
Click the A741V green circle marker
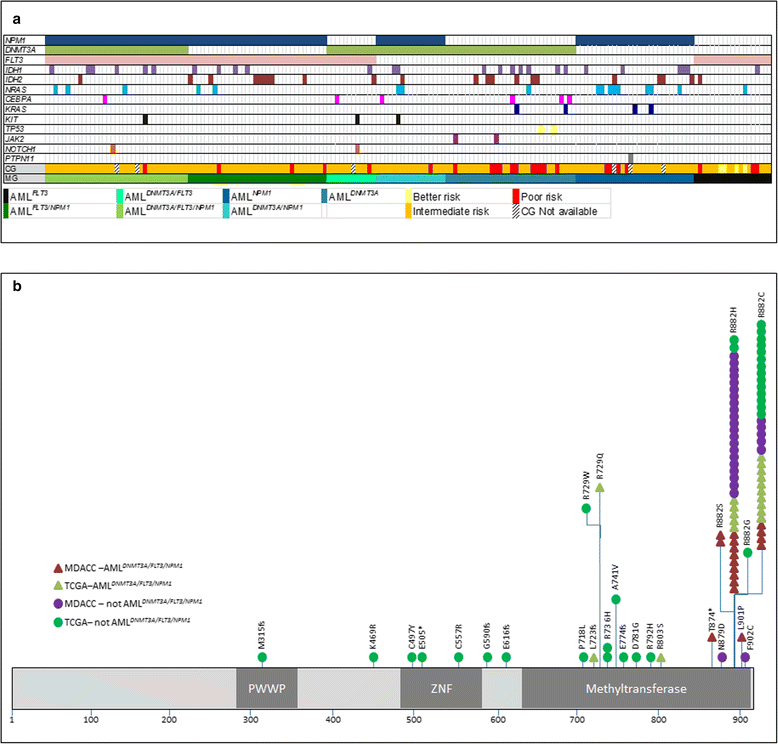coord(616,599)
